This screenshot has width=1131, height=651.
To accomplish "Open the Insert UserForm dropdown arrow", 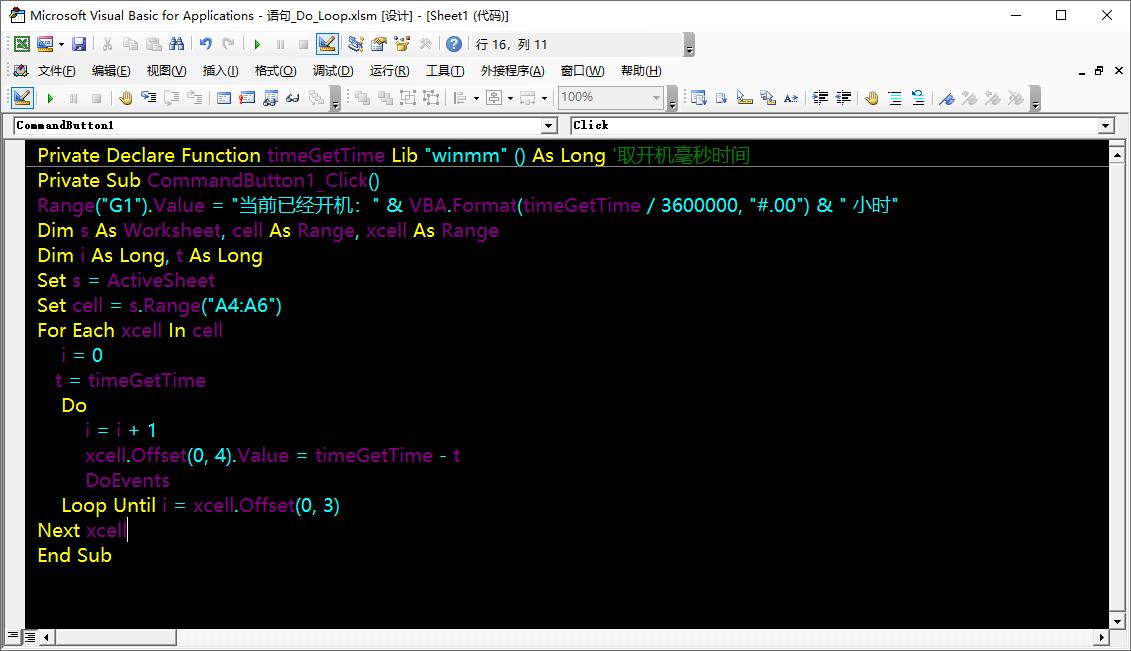I will pos(61,44).
